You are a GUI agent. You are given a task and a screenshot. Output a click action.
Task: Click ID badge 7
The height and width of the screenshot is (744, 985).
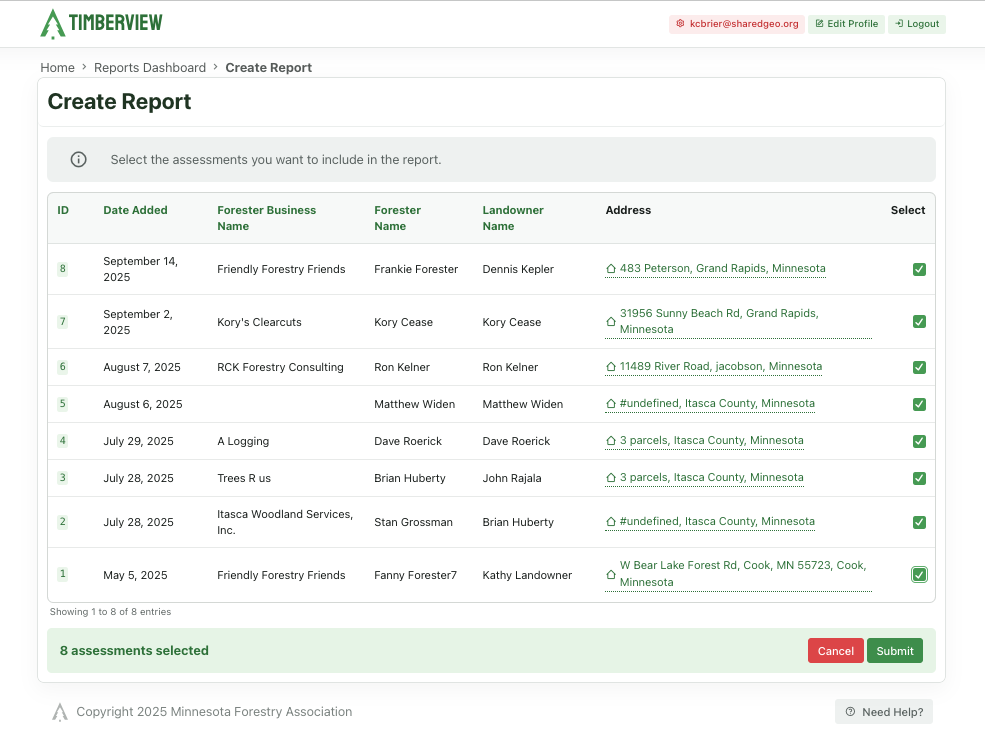(x=62, y=322)
